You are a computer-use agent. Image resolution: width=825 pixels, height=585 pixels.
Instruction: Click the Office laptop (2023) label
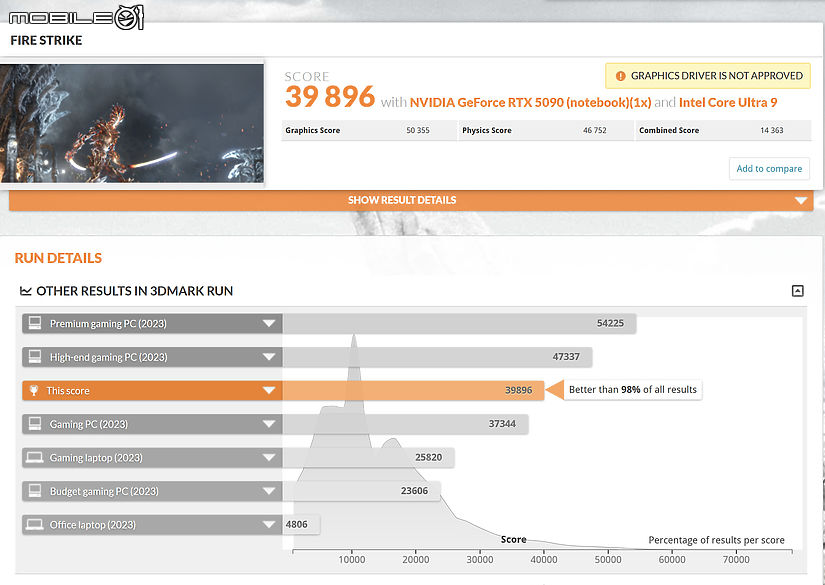[x=93, y=525]
